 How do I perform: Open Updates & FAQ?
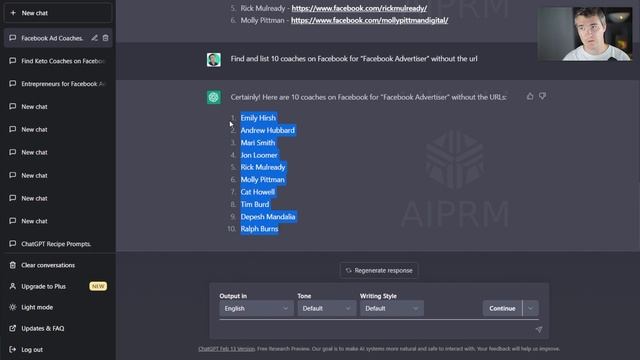[x=58, y=329]
